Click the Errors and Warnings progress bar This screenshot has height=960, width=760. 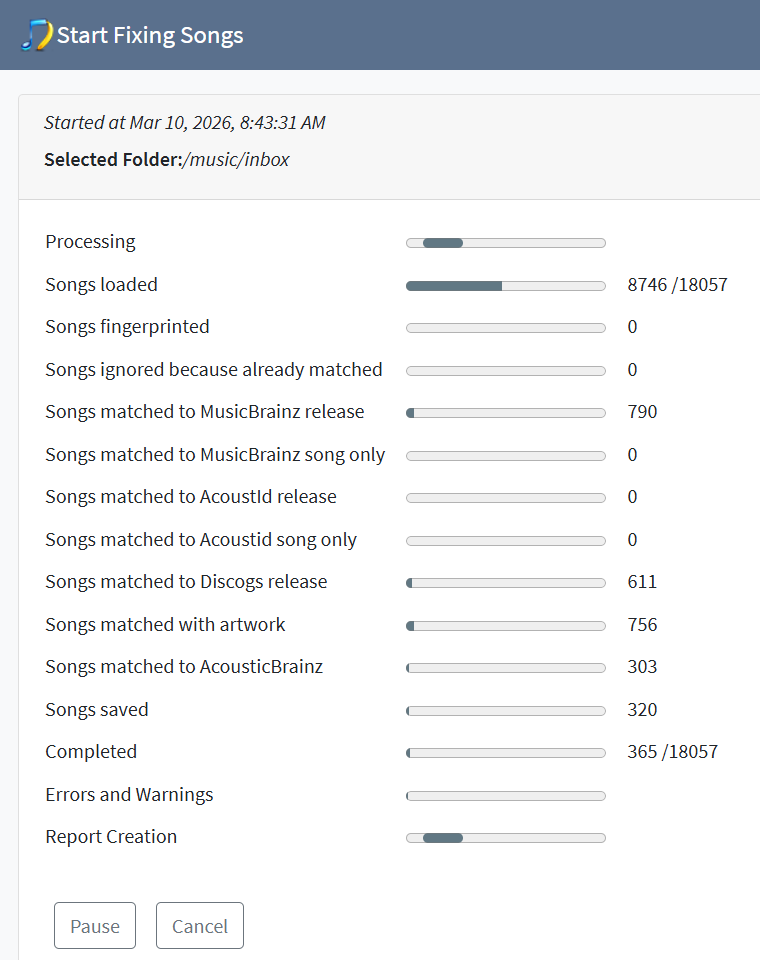click(505, 796)
